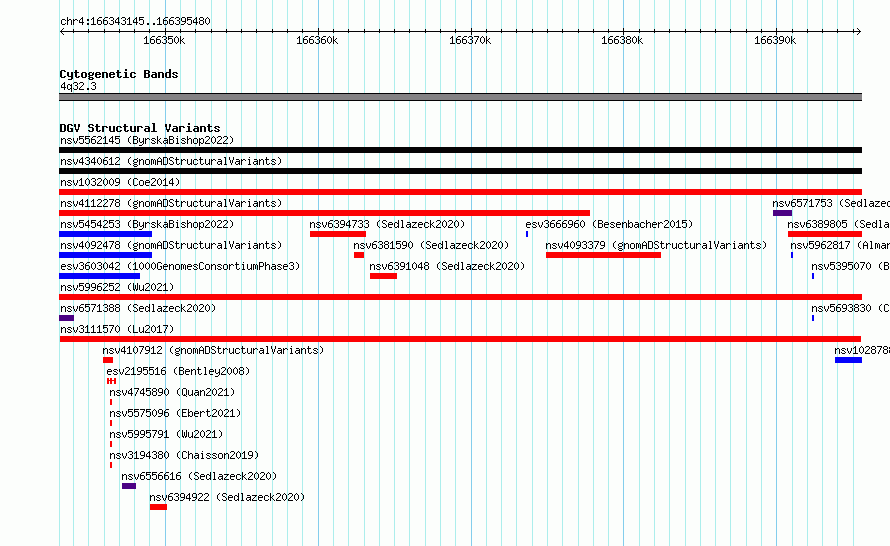This screenshot has height=546, width=890.
Task: Click the red bar for nsv5996252
Action: 460,297
